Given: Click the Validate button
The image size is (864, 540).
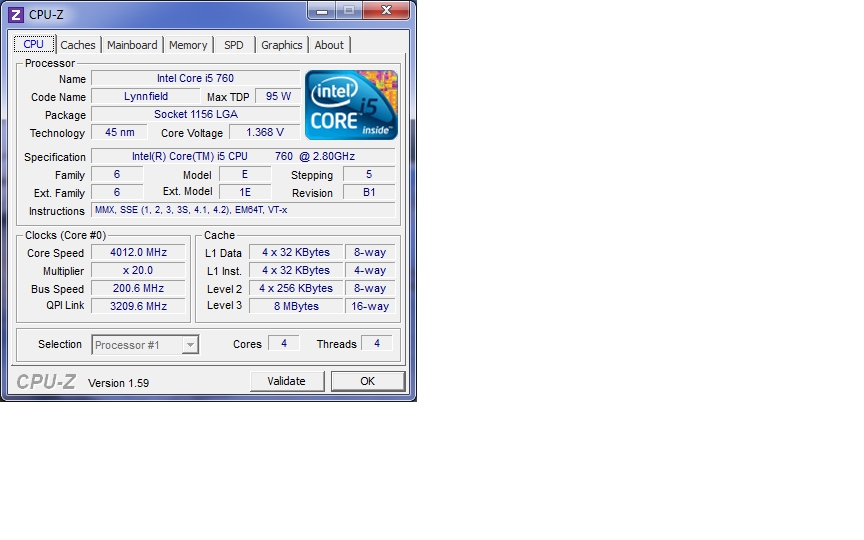Looking at the screenshot, I should [287, 381].
